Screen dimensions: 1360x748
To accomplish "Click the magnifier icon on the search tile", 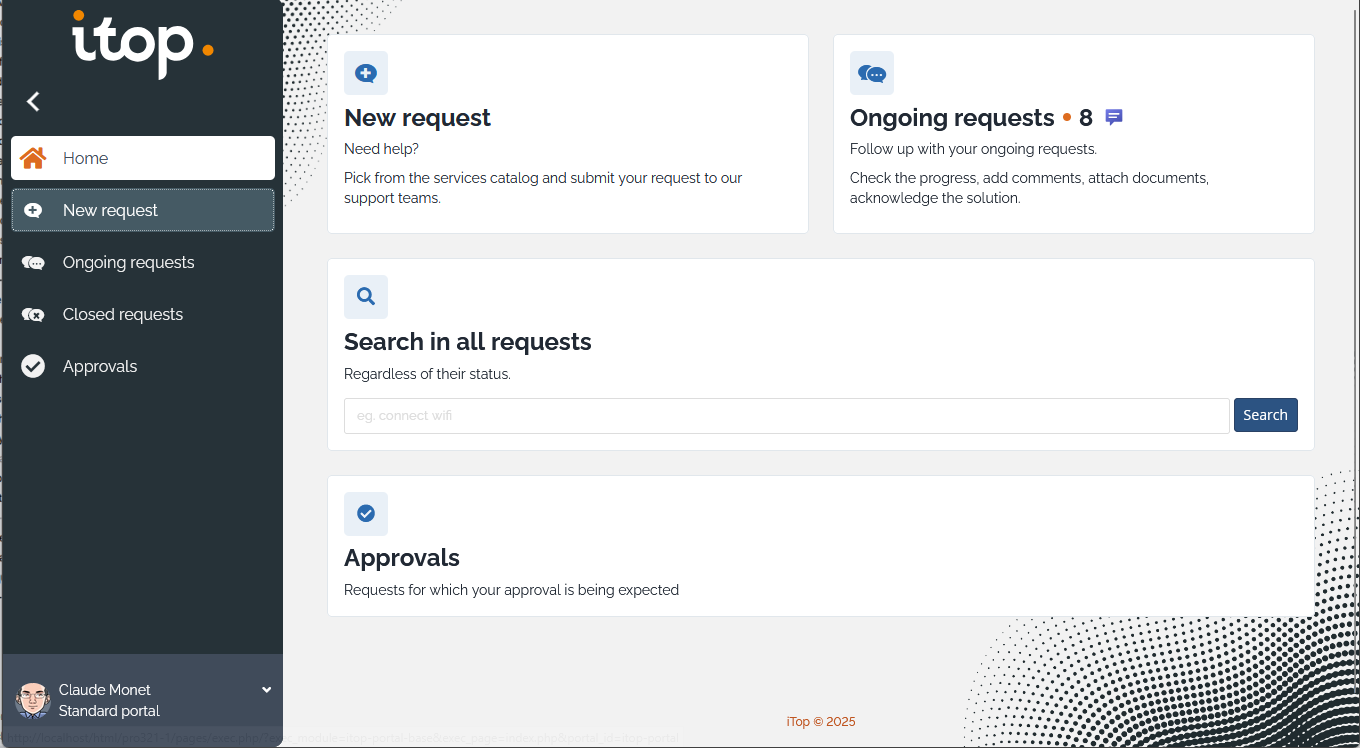I will pos(366,297).
